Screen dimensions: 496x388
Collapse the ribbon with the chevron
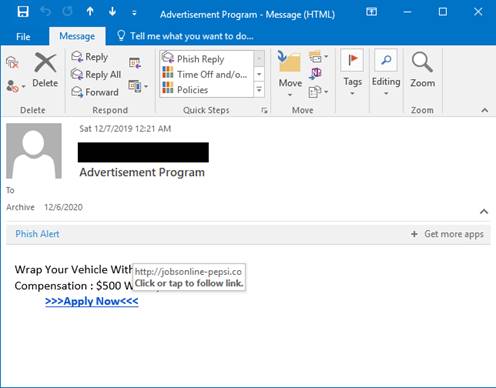coord(485,110)
